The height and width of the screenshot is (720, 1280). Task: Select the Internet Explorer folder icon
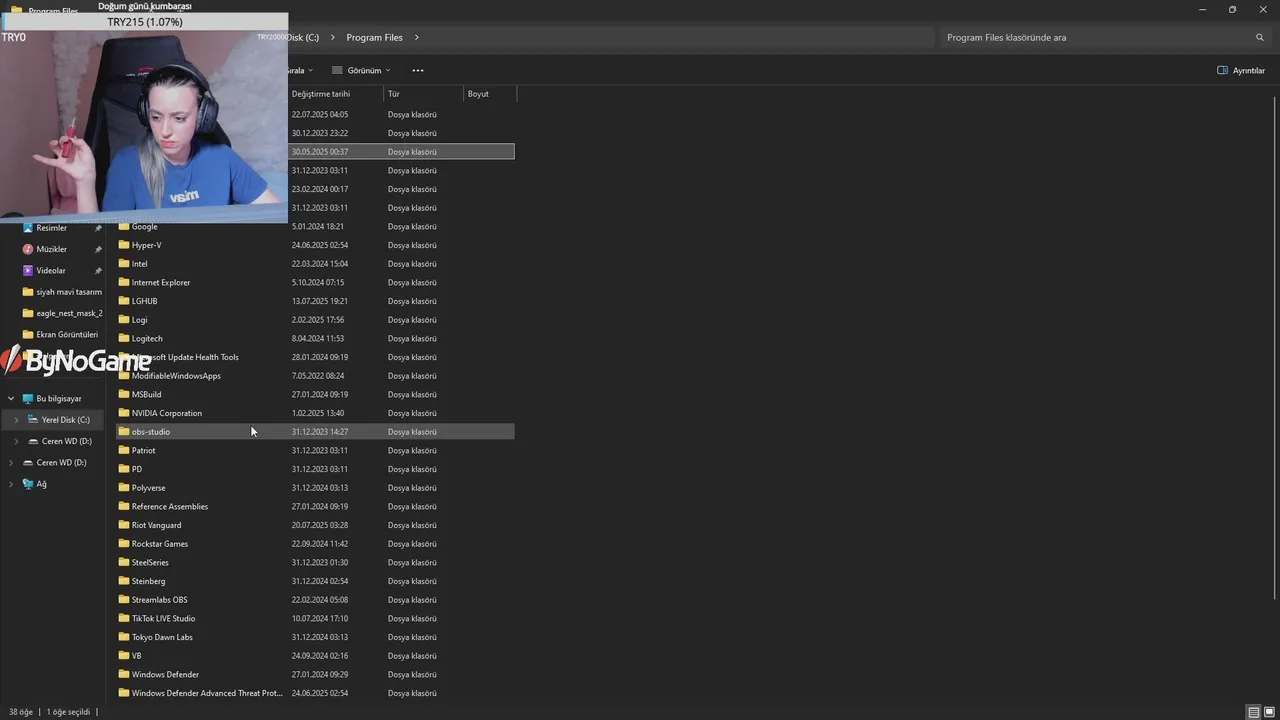point(124,282)
